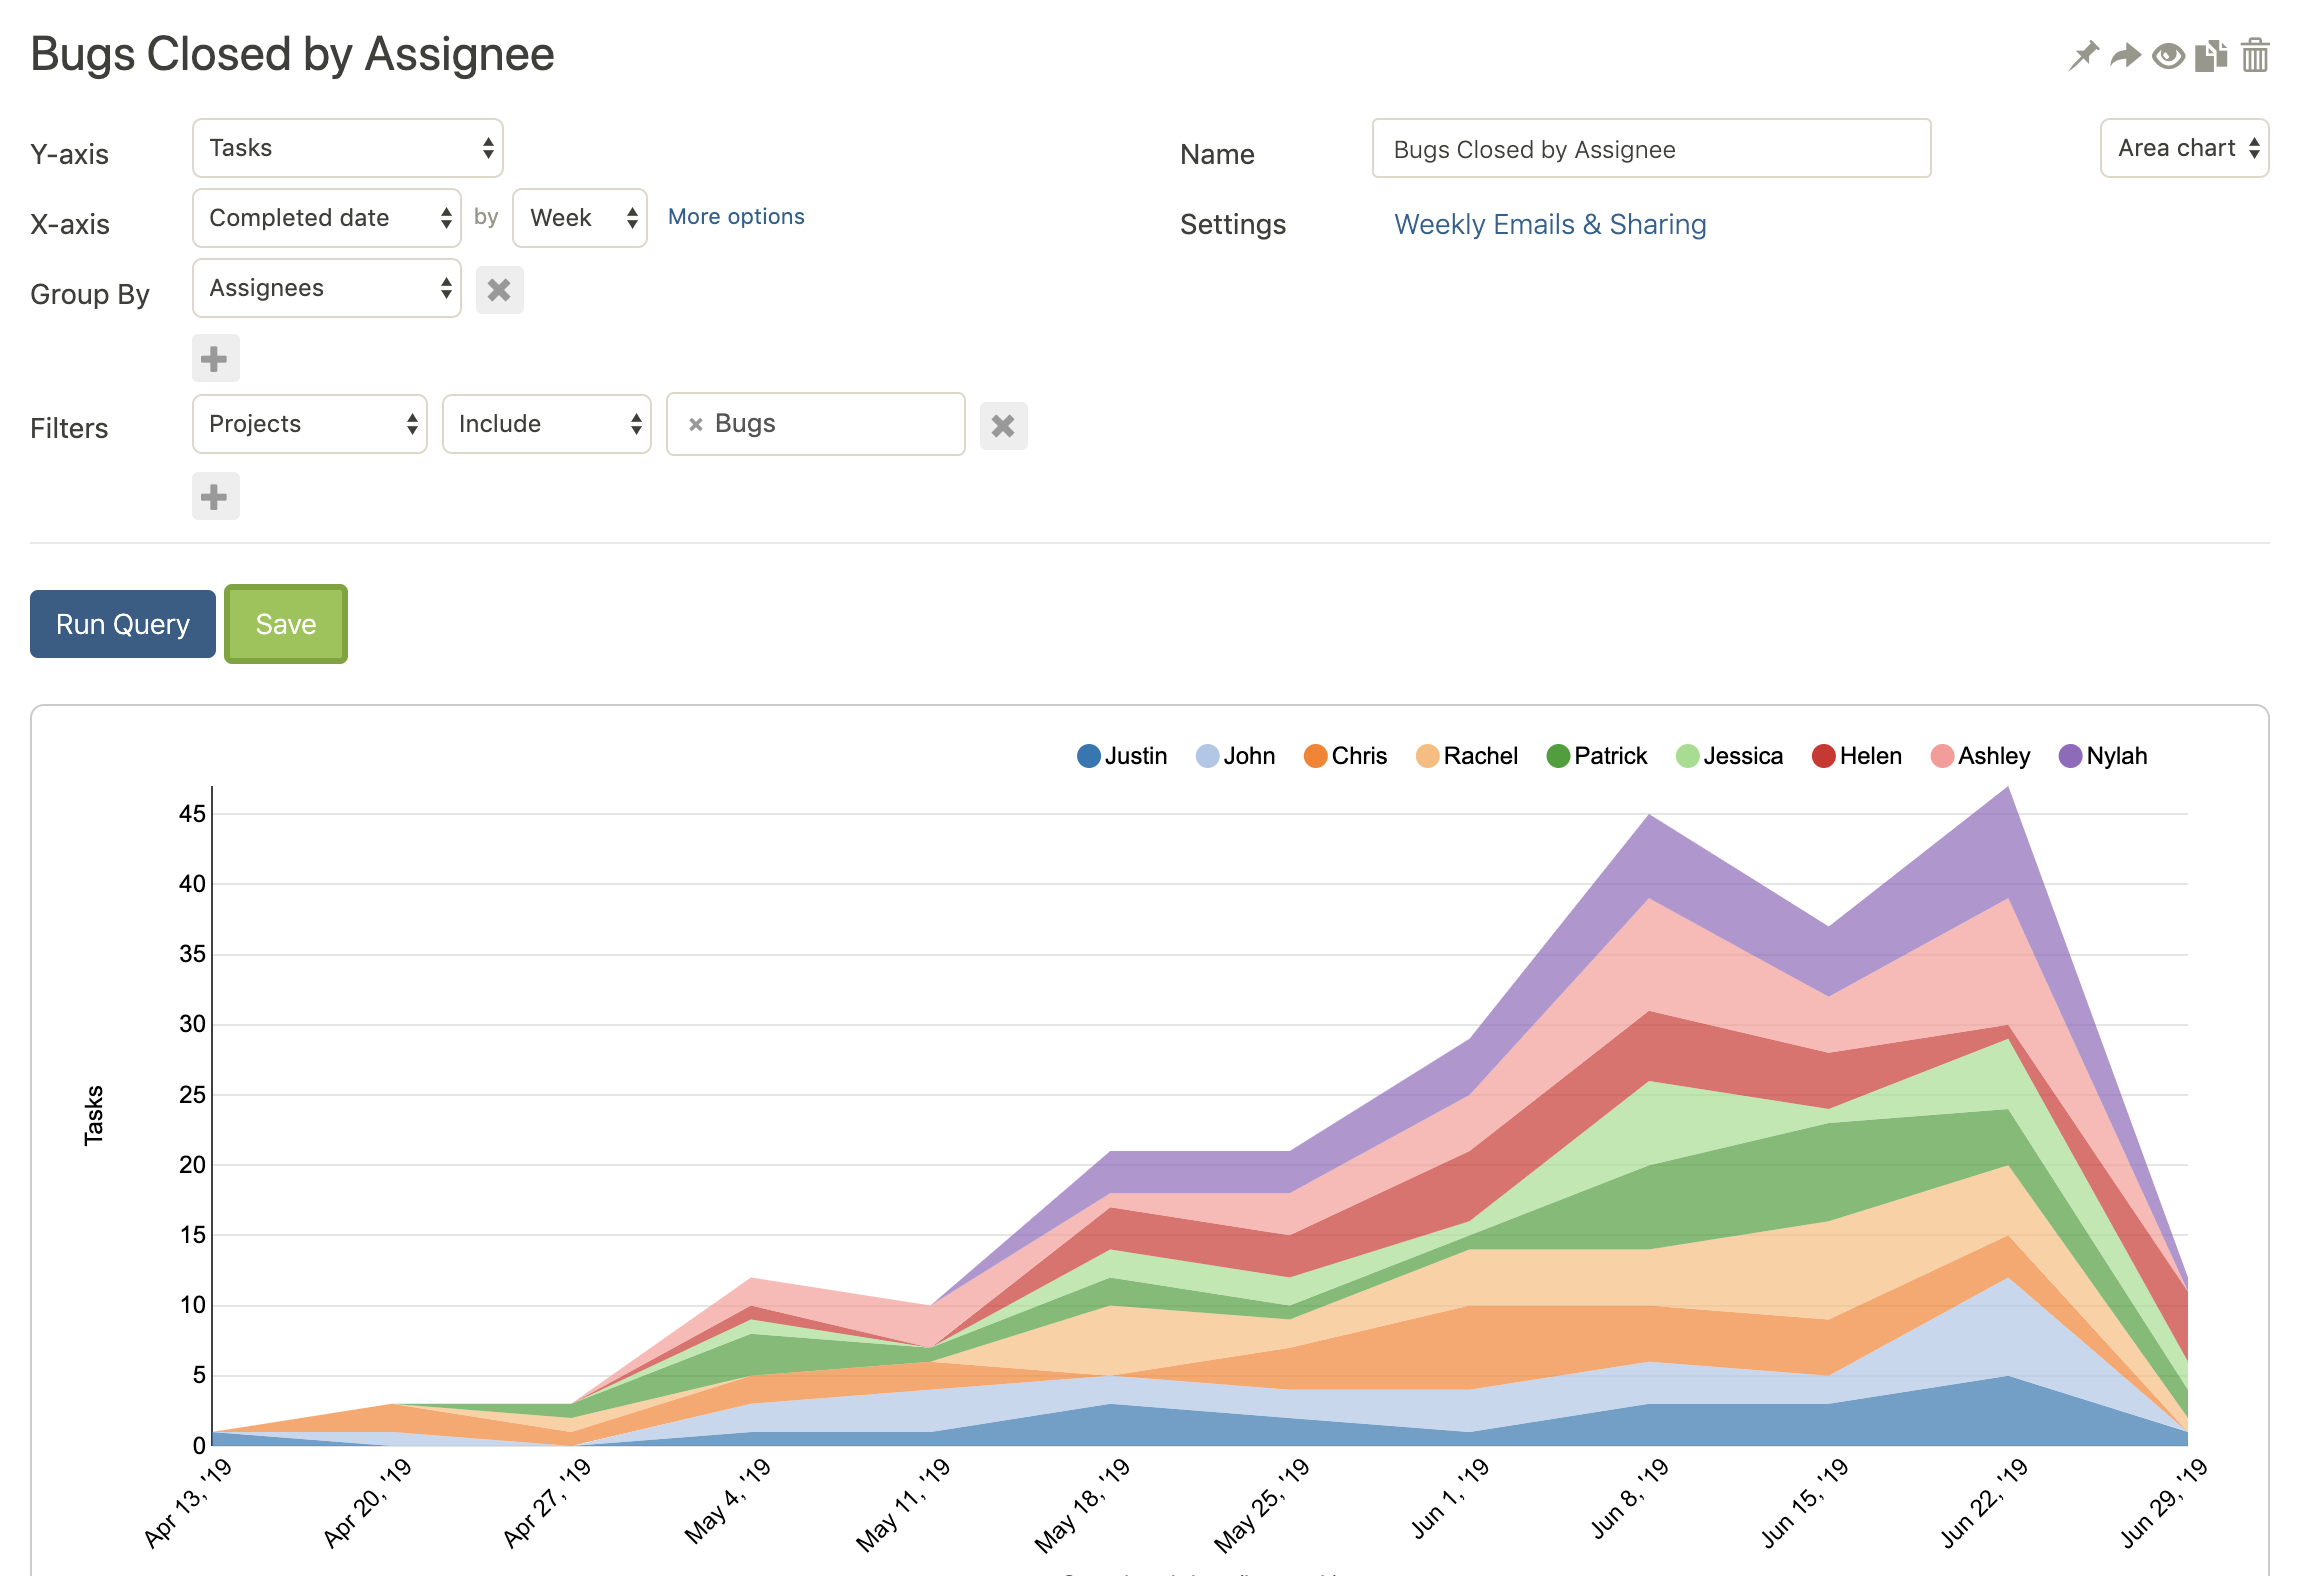Click the eye visibility icon
Screen dimensions: 2298x1576
point(2168,56)
